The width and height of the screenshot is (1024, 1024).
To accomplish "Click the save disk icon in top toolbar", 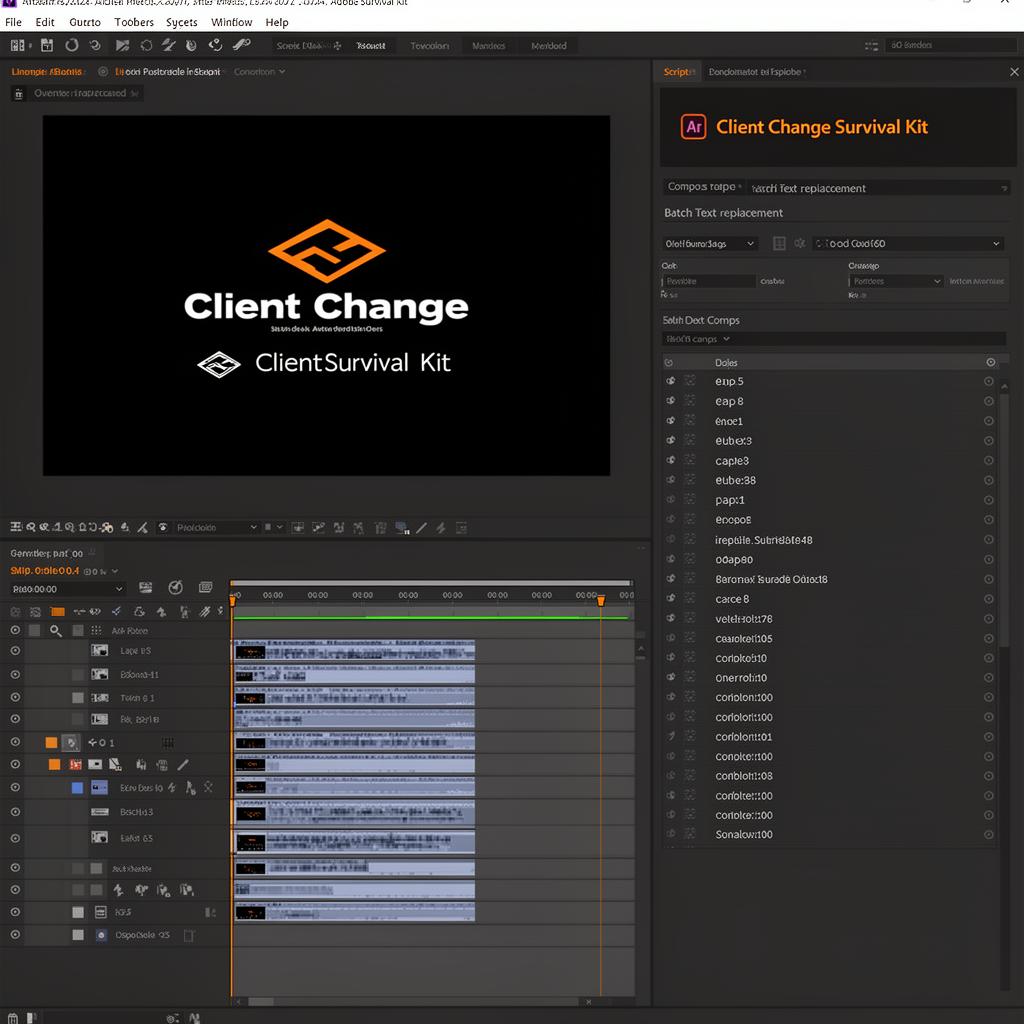I will [x=46, y=45].
